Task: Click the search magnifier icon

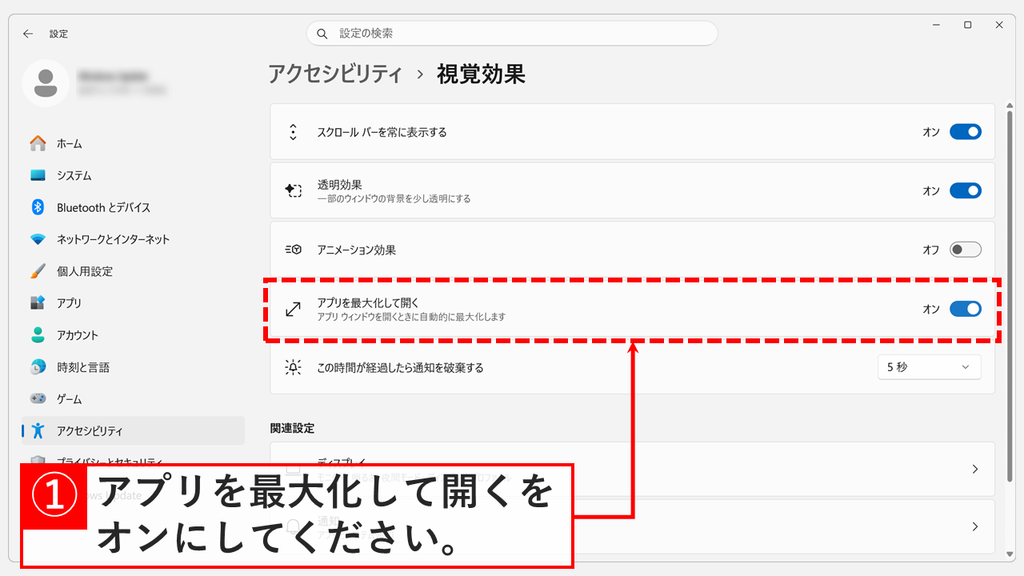Action: [322, 33]
